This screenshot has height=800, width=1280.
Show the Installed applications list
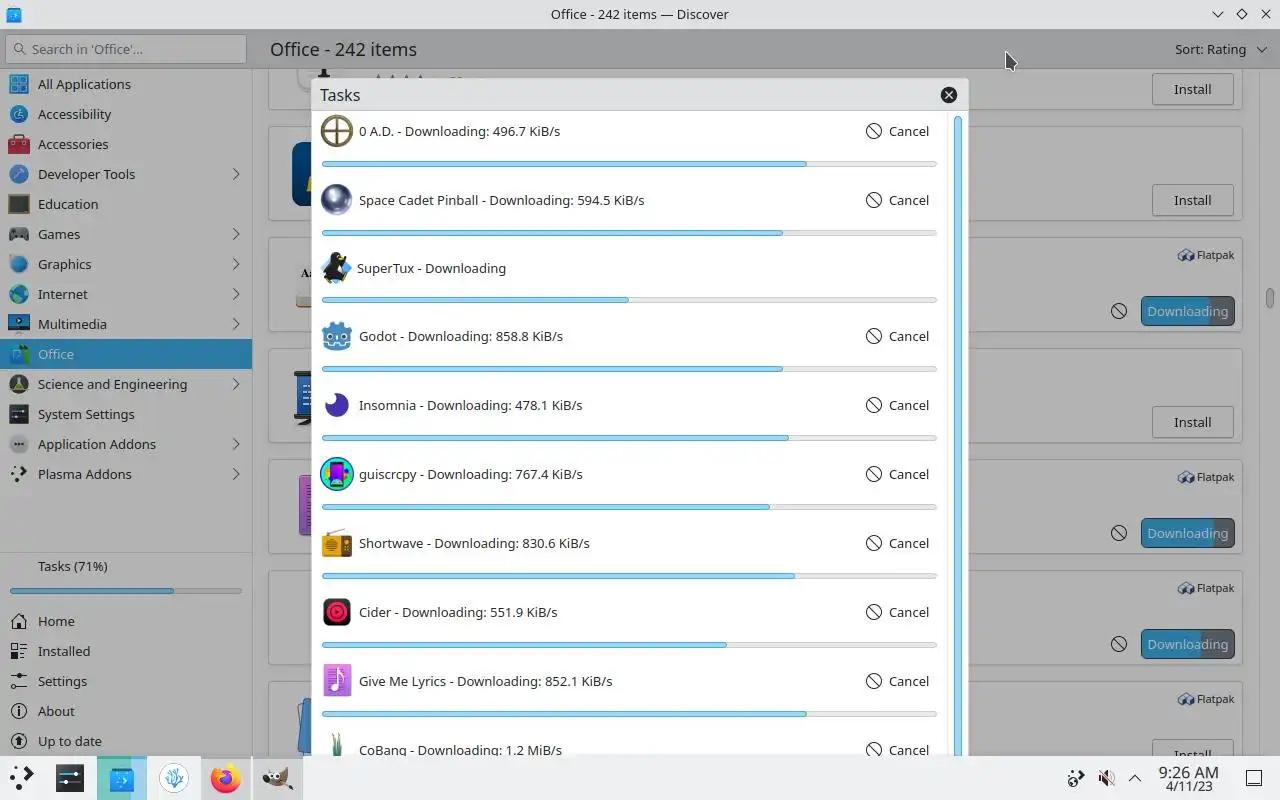click(x=126, y=651)
